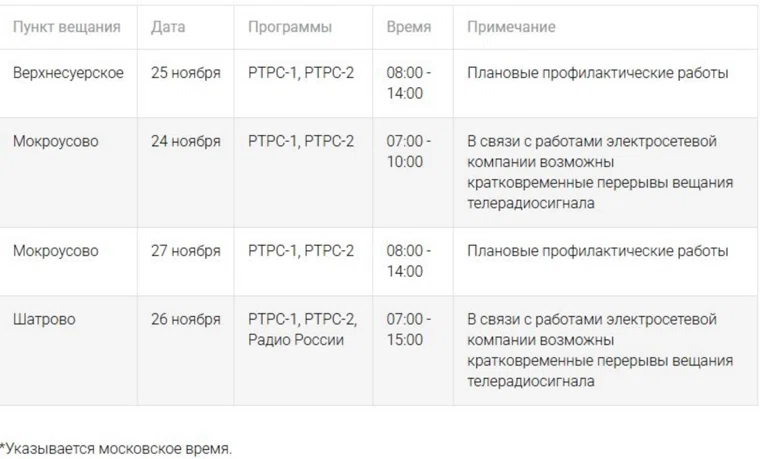Select the "Программы" column header
This screenshot has height=459, width=760.
click(290, 27)
